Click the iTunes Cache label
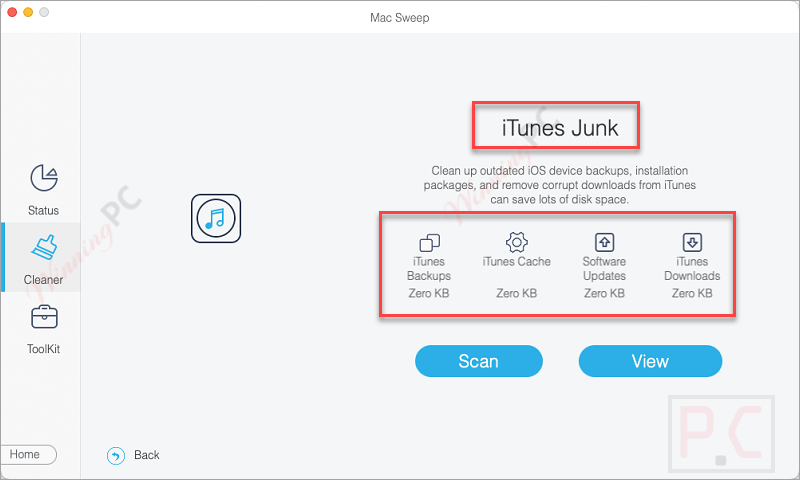 (x=516, y=262)
